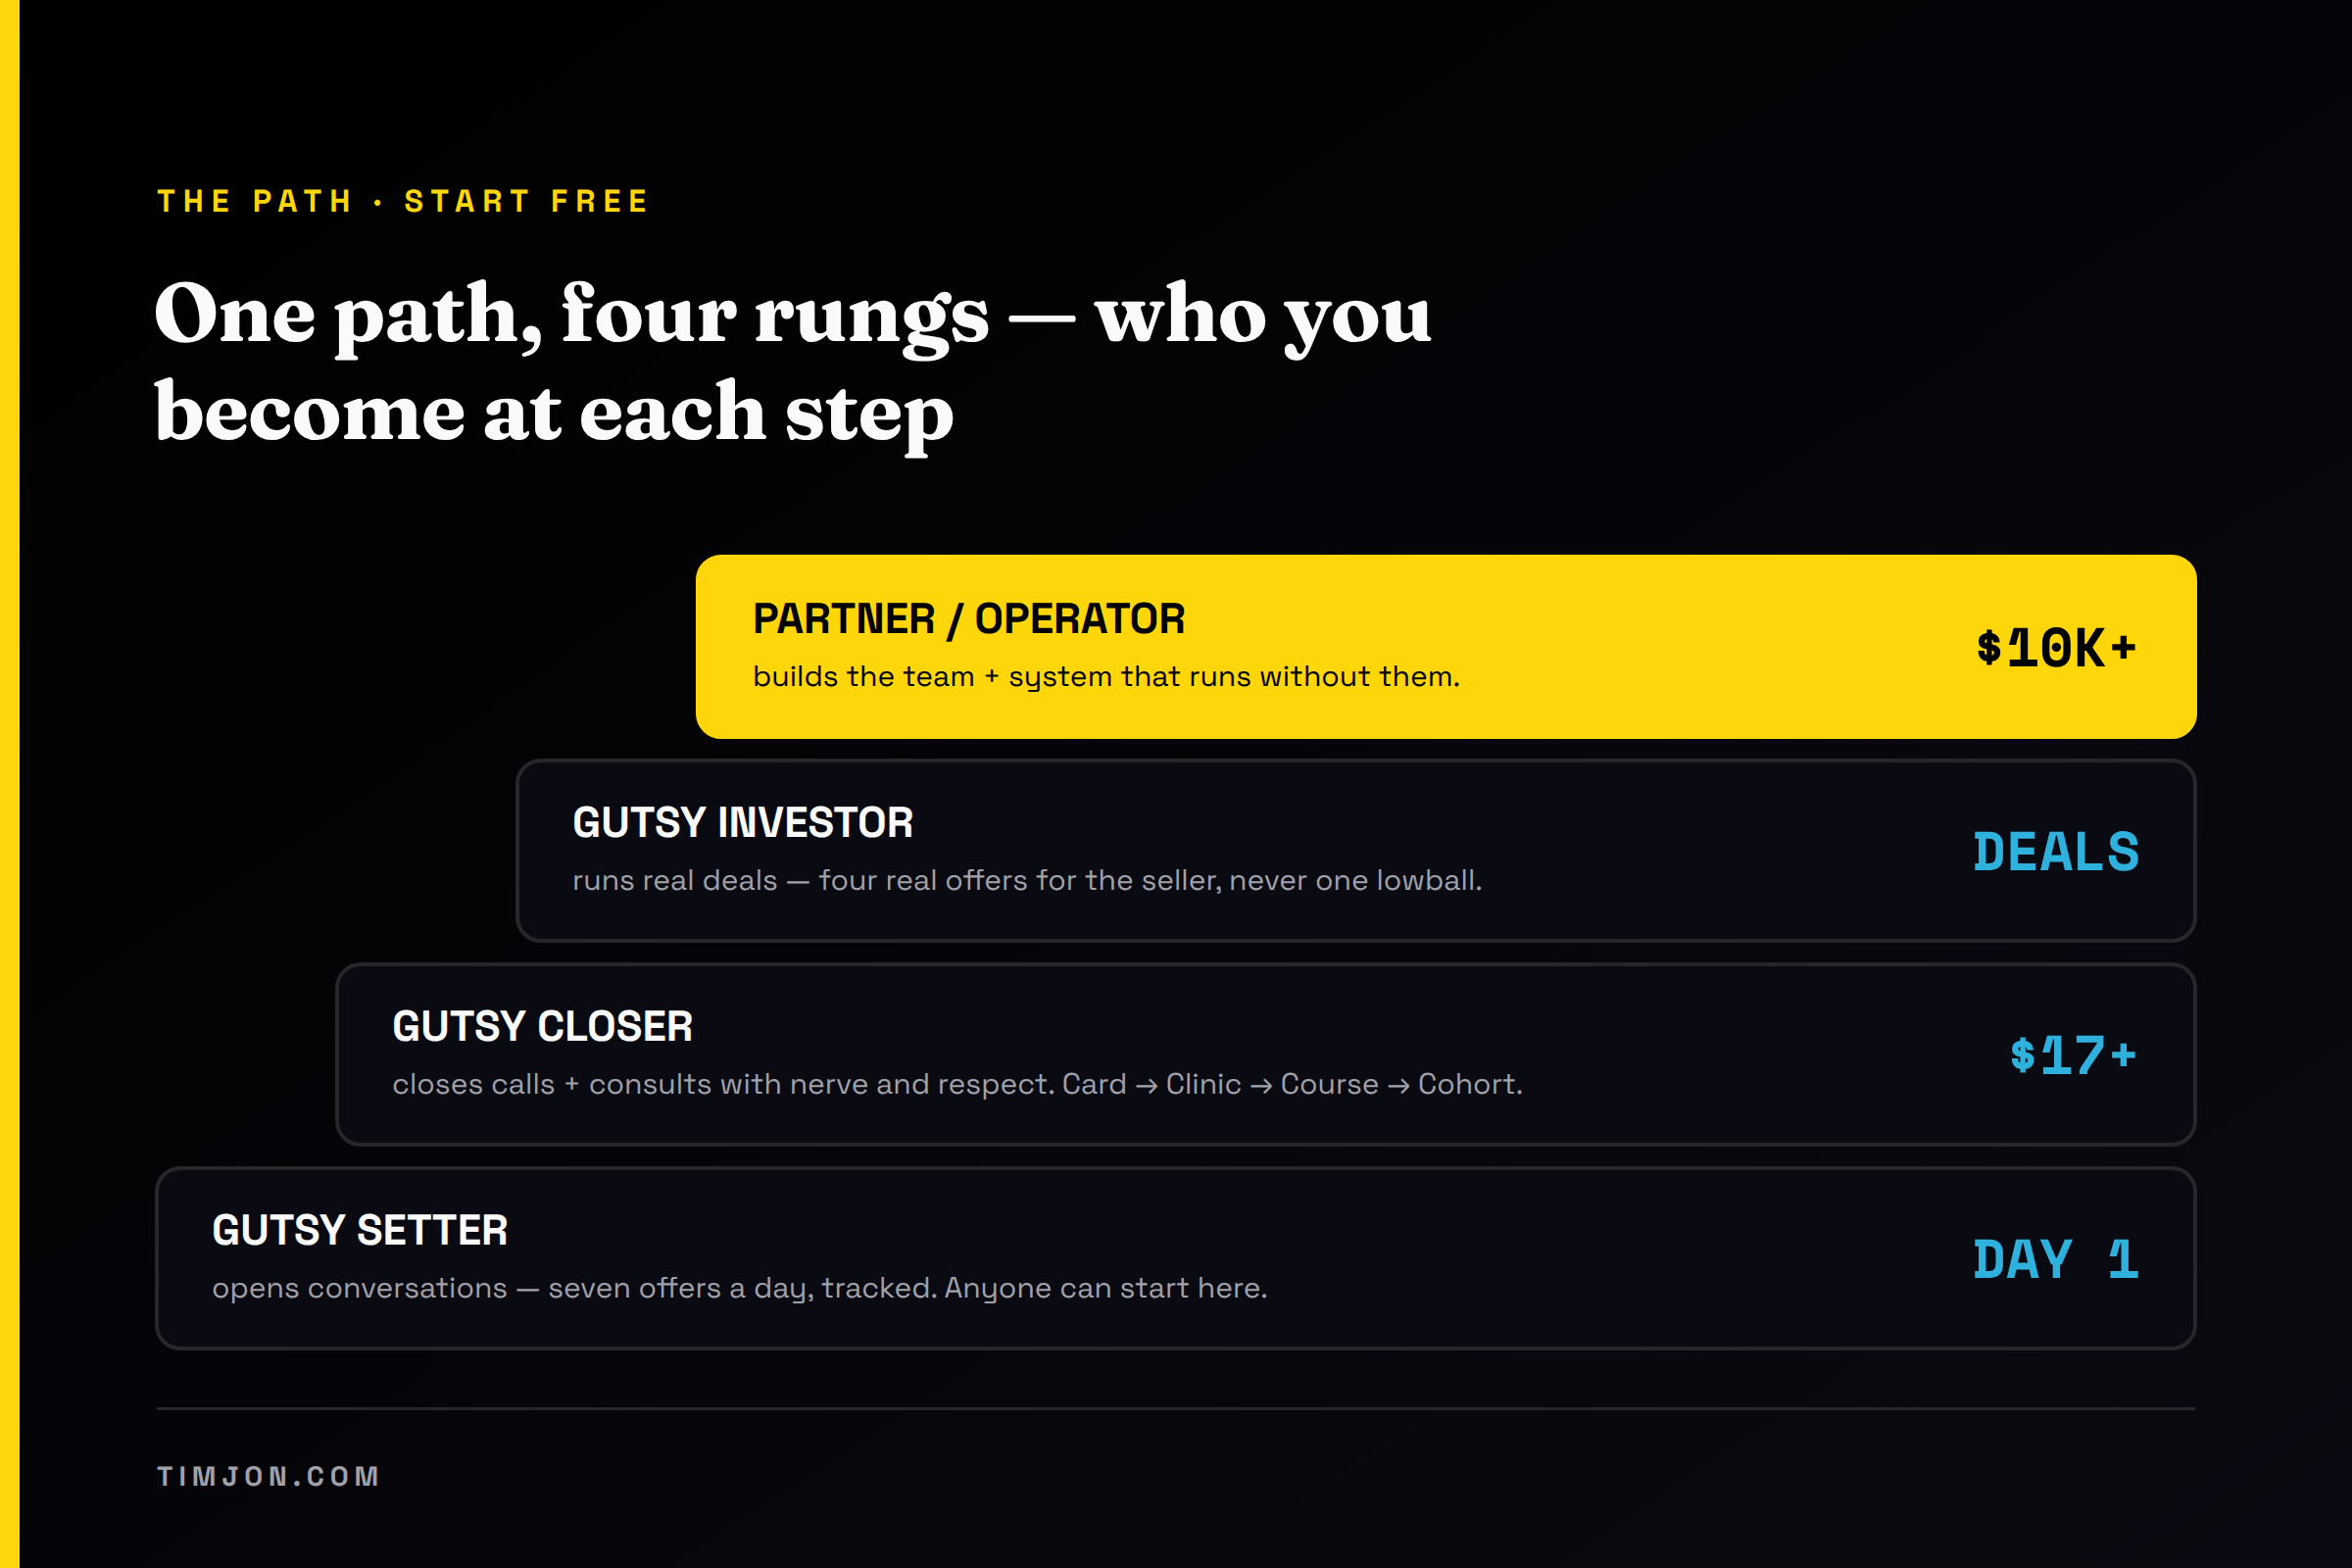This screenshot has width=2352, height=1568.
Task: Open the Gutsy Setter rung
Action: click(x=1176, y=1258)
